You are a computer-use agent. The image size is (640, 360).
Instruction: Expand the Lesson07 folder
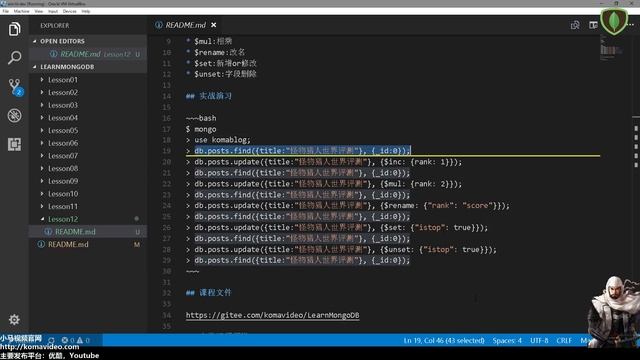coord(62,156)
